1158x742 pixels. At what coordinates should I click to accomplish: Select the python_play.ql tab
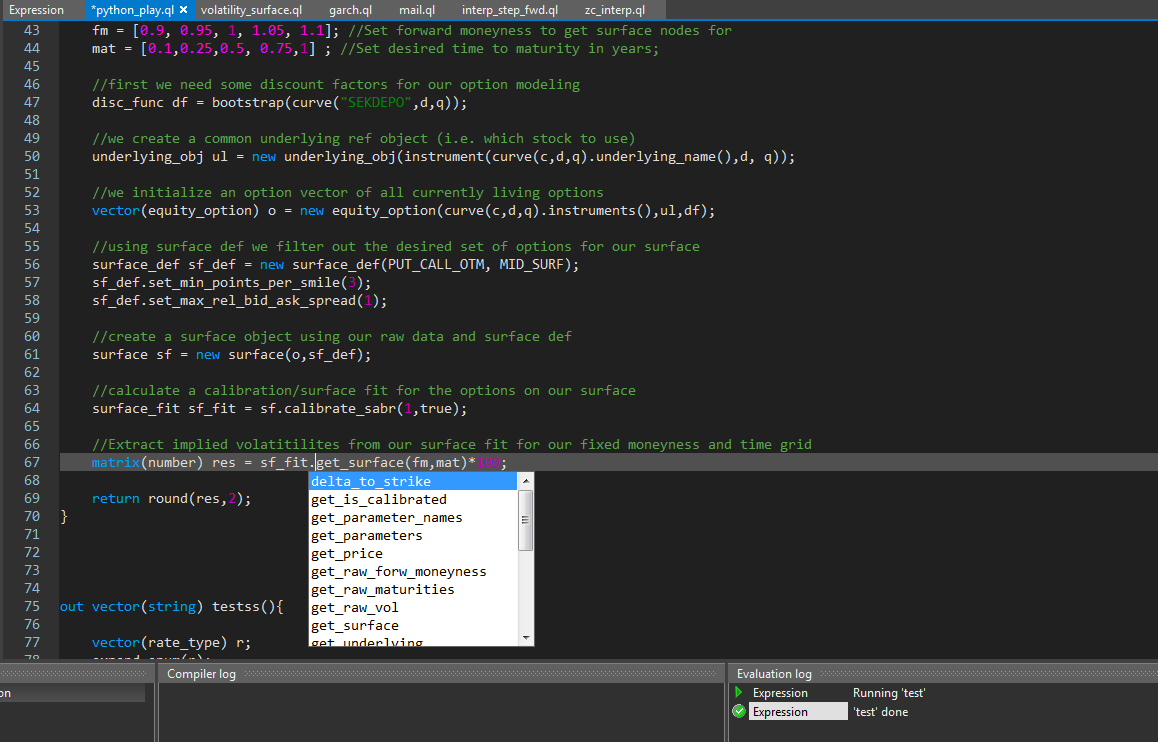point(132,10)
